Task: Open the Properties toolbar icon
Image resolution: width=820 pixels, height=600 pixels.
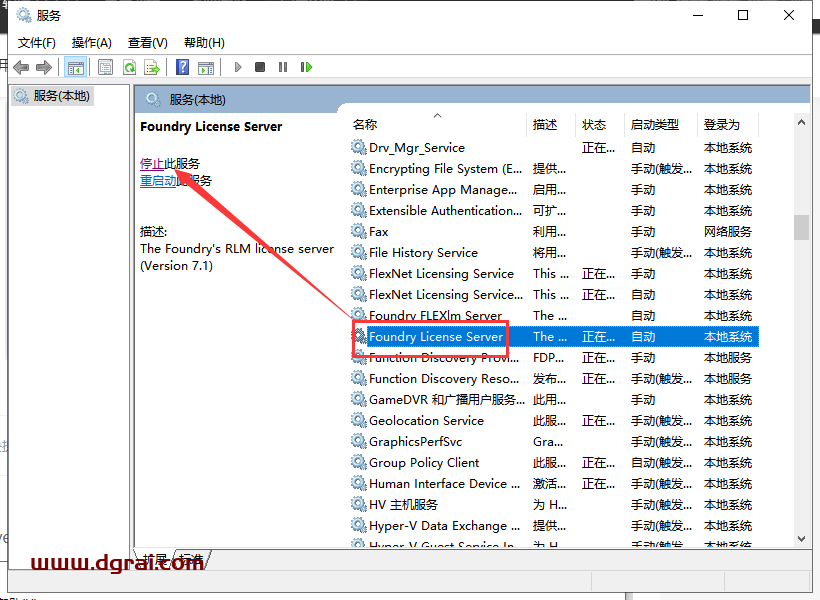Action: click(x=106, y=67)
